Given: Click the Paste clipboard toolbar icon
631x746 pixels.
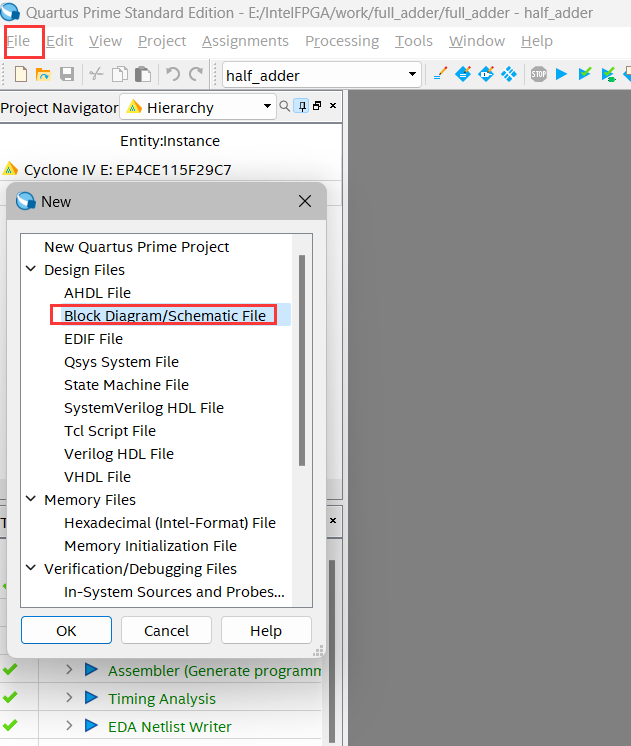Looking at the screenshot, I should point(143,75).
